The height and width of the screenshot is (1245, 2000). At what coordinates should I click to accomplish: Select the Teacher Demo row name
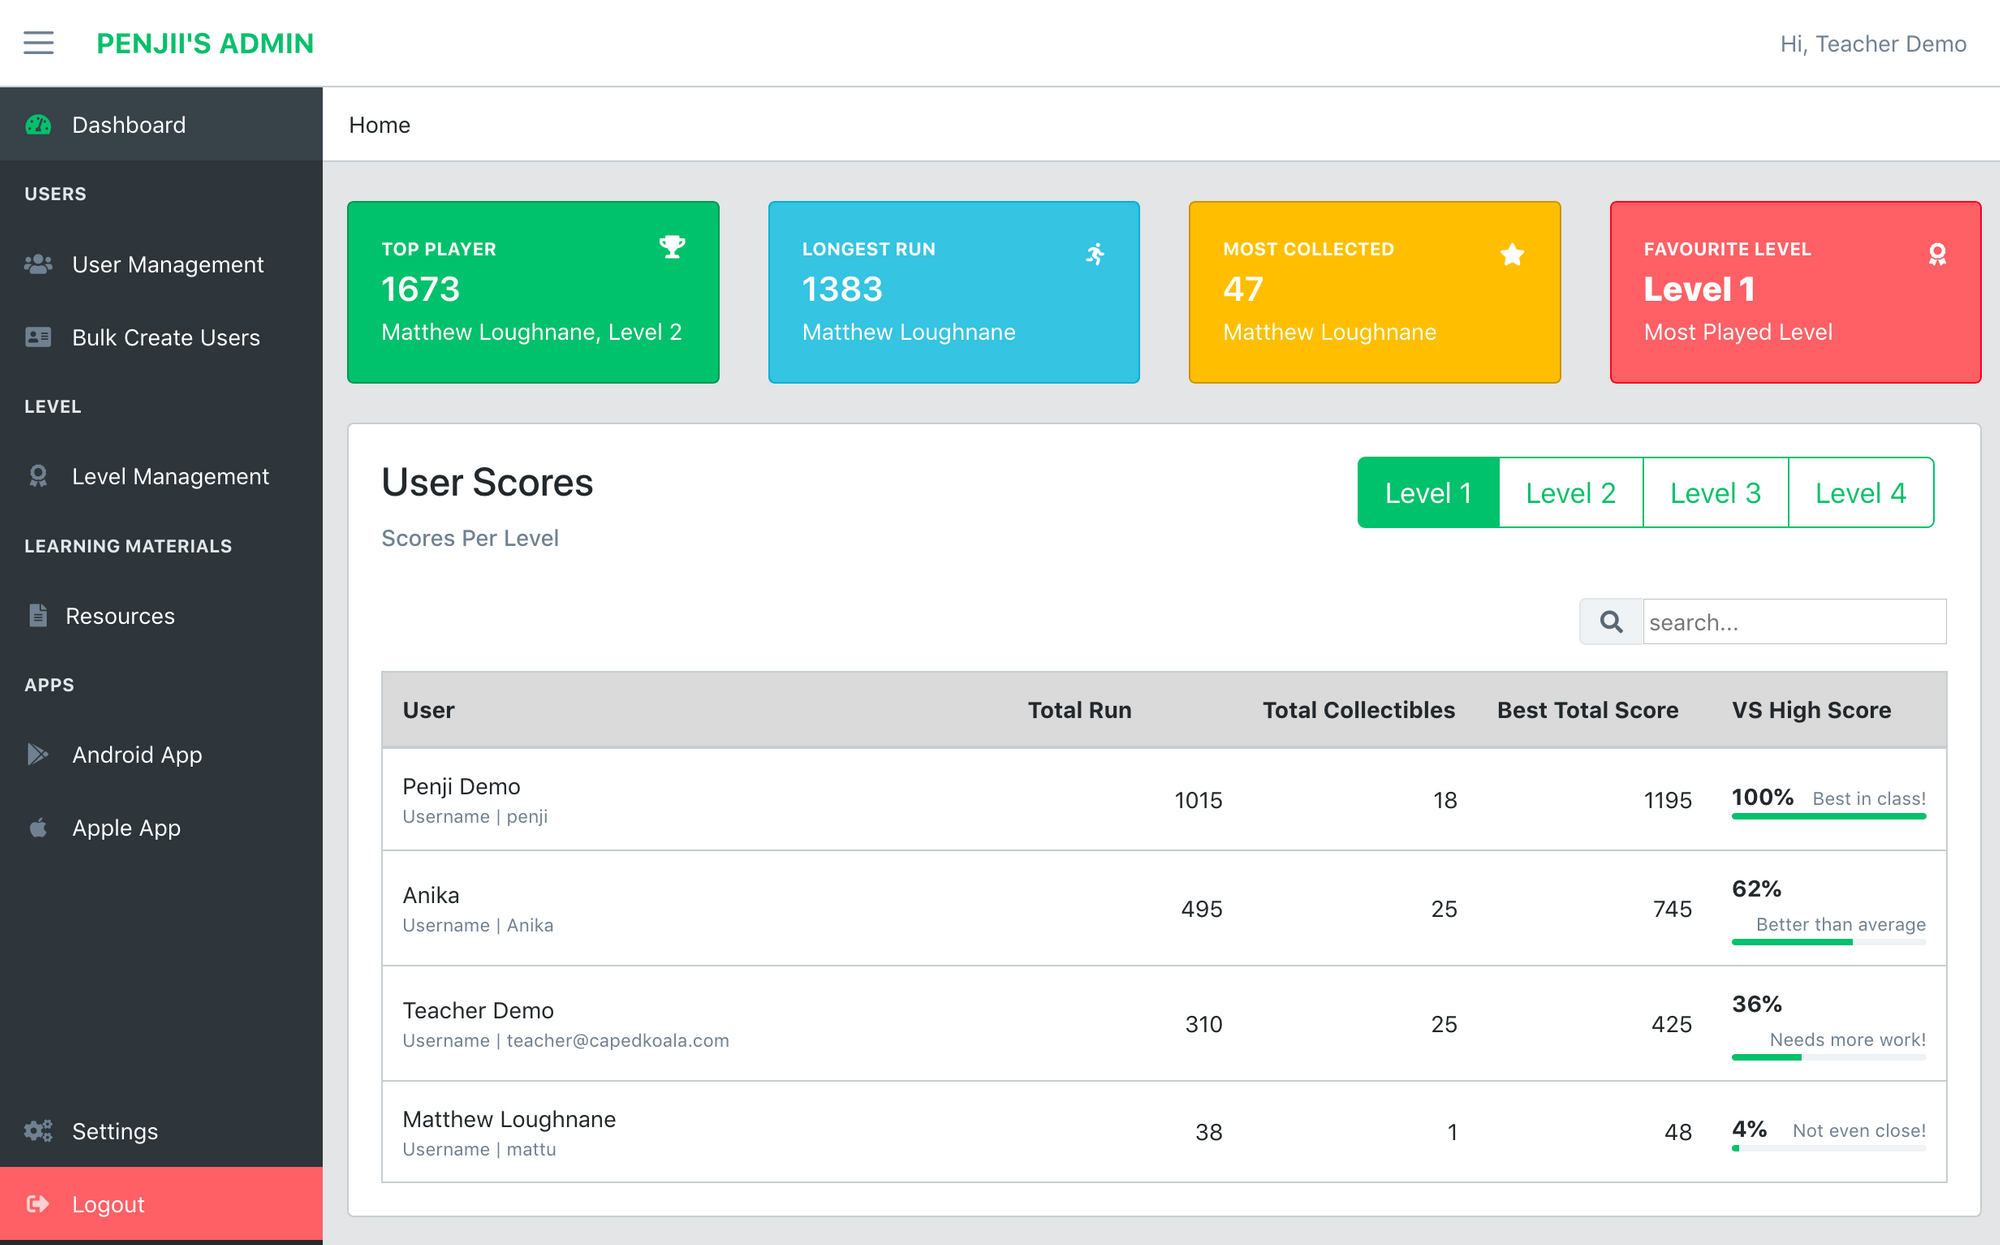click(478, 1010)
